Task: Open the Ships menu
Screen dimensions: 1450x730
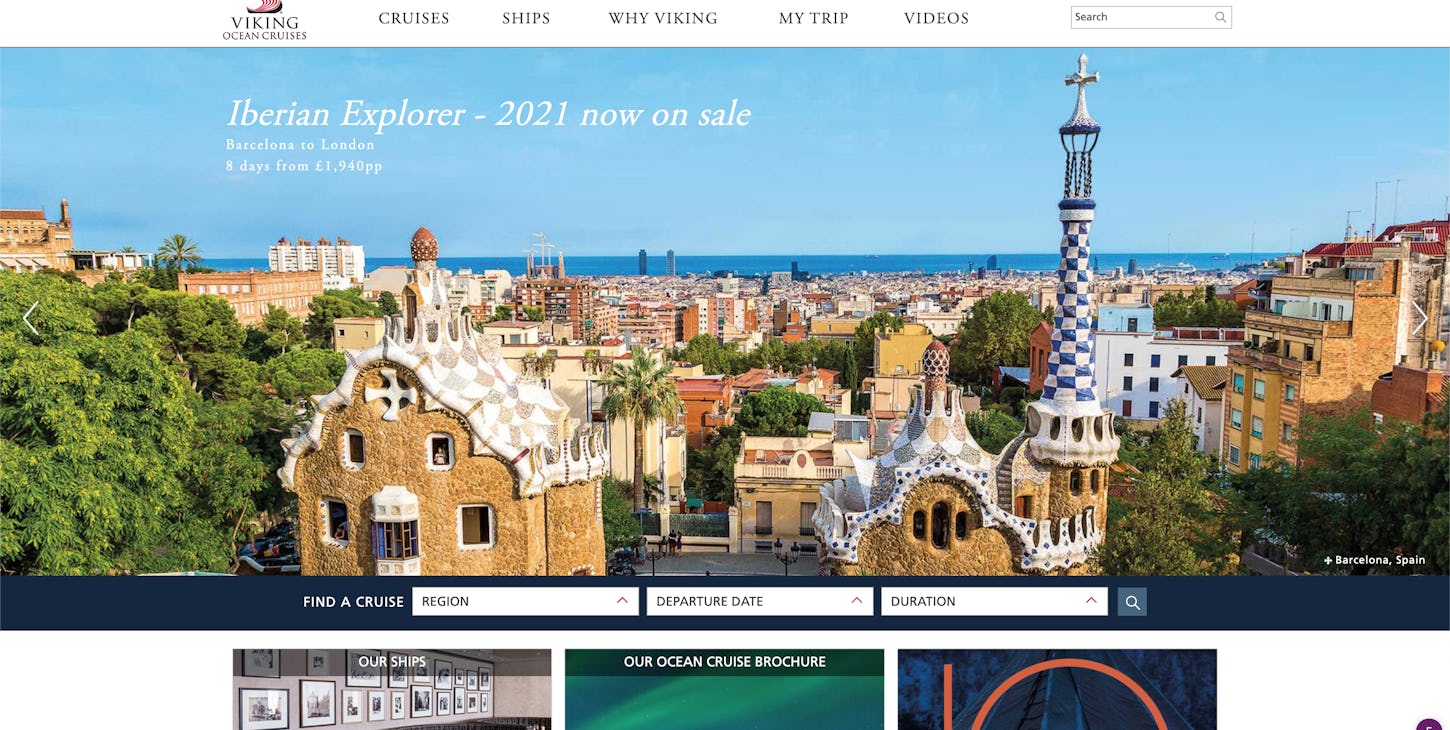Action: (x=526, y=18)
